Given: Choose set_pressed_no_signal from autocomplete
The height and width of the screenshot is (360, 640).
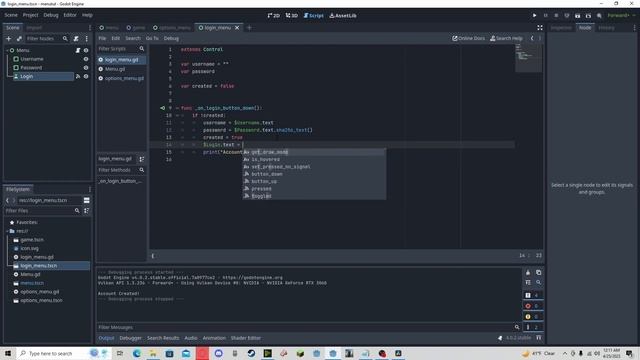Looking at the screenshot, I should 314,167.
